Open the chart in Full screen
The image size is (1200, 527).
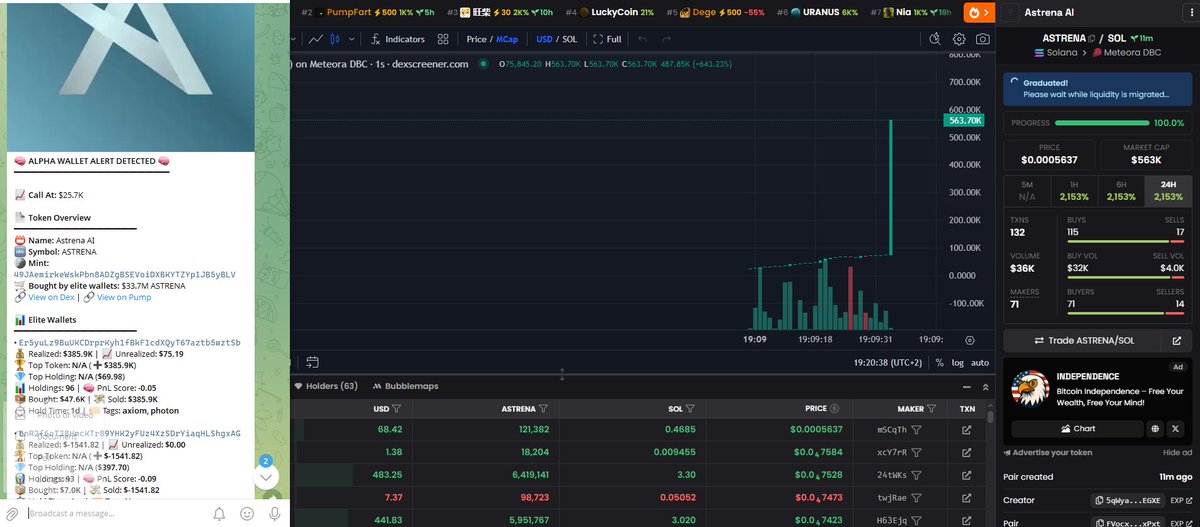[607, 39]
